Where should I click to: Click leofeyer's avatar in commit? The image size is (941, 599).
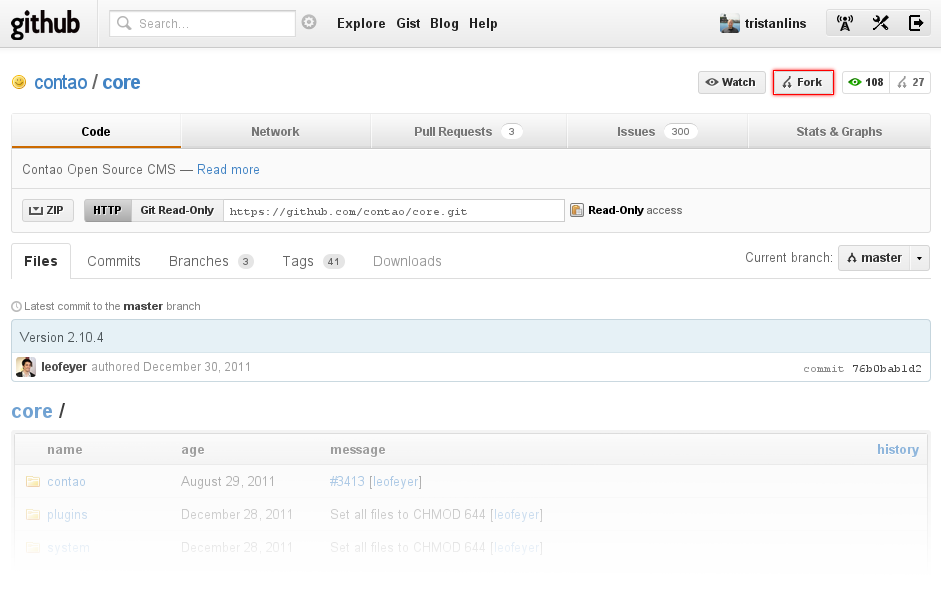(x=26, y=367)
